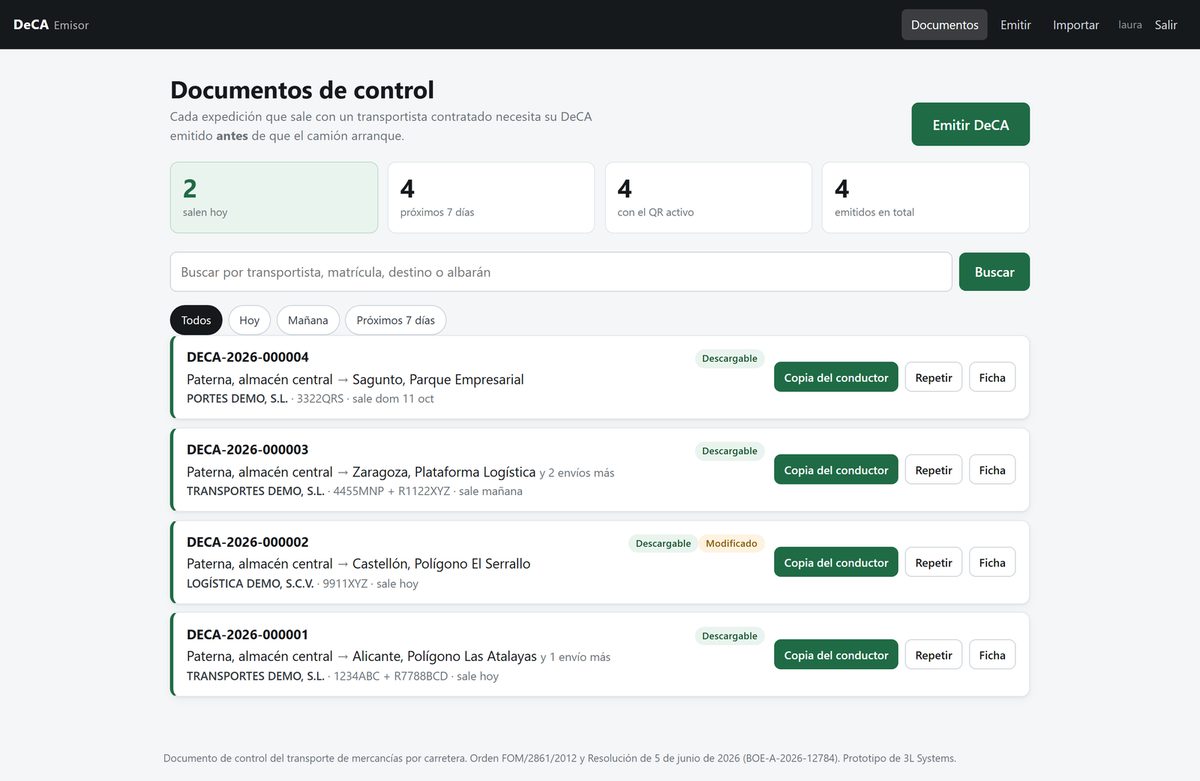Click 'y 1 envío más' text

click(x=576, y=658)
